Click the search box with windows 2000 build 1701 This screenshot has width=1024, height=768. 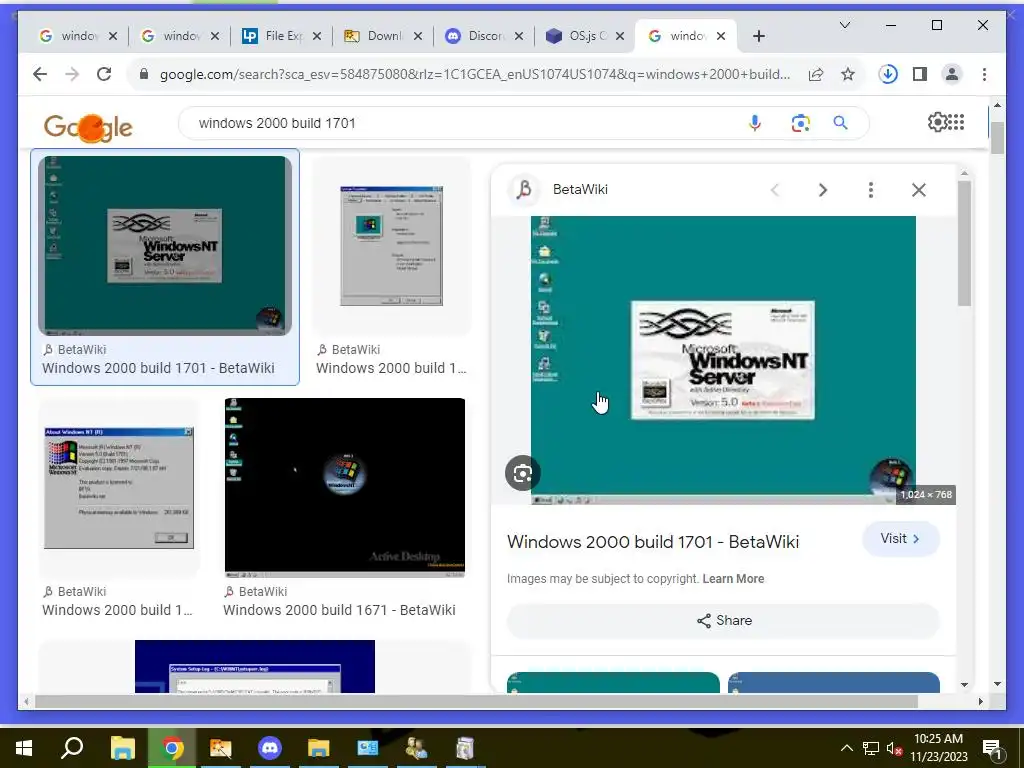457,123
